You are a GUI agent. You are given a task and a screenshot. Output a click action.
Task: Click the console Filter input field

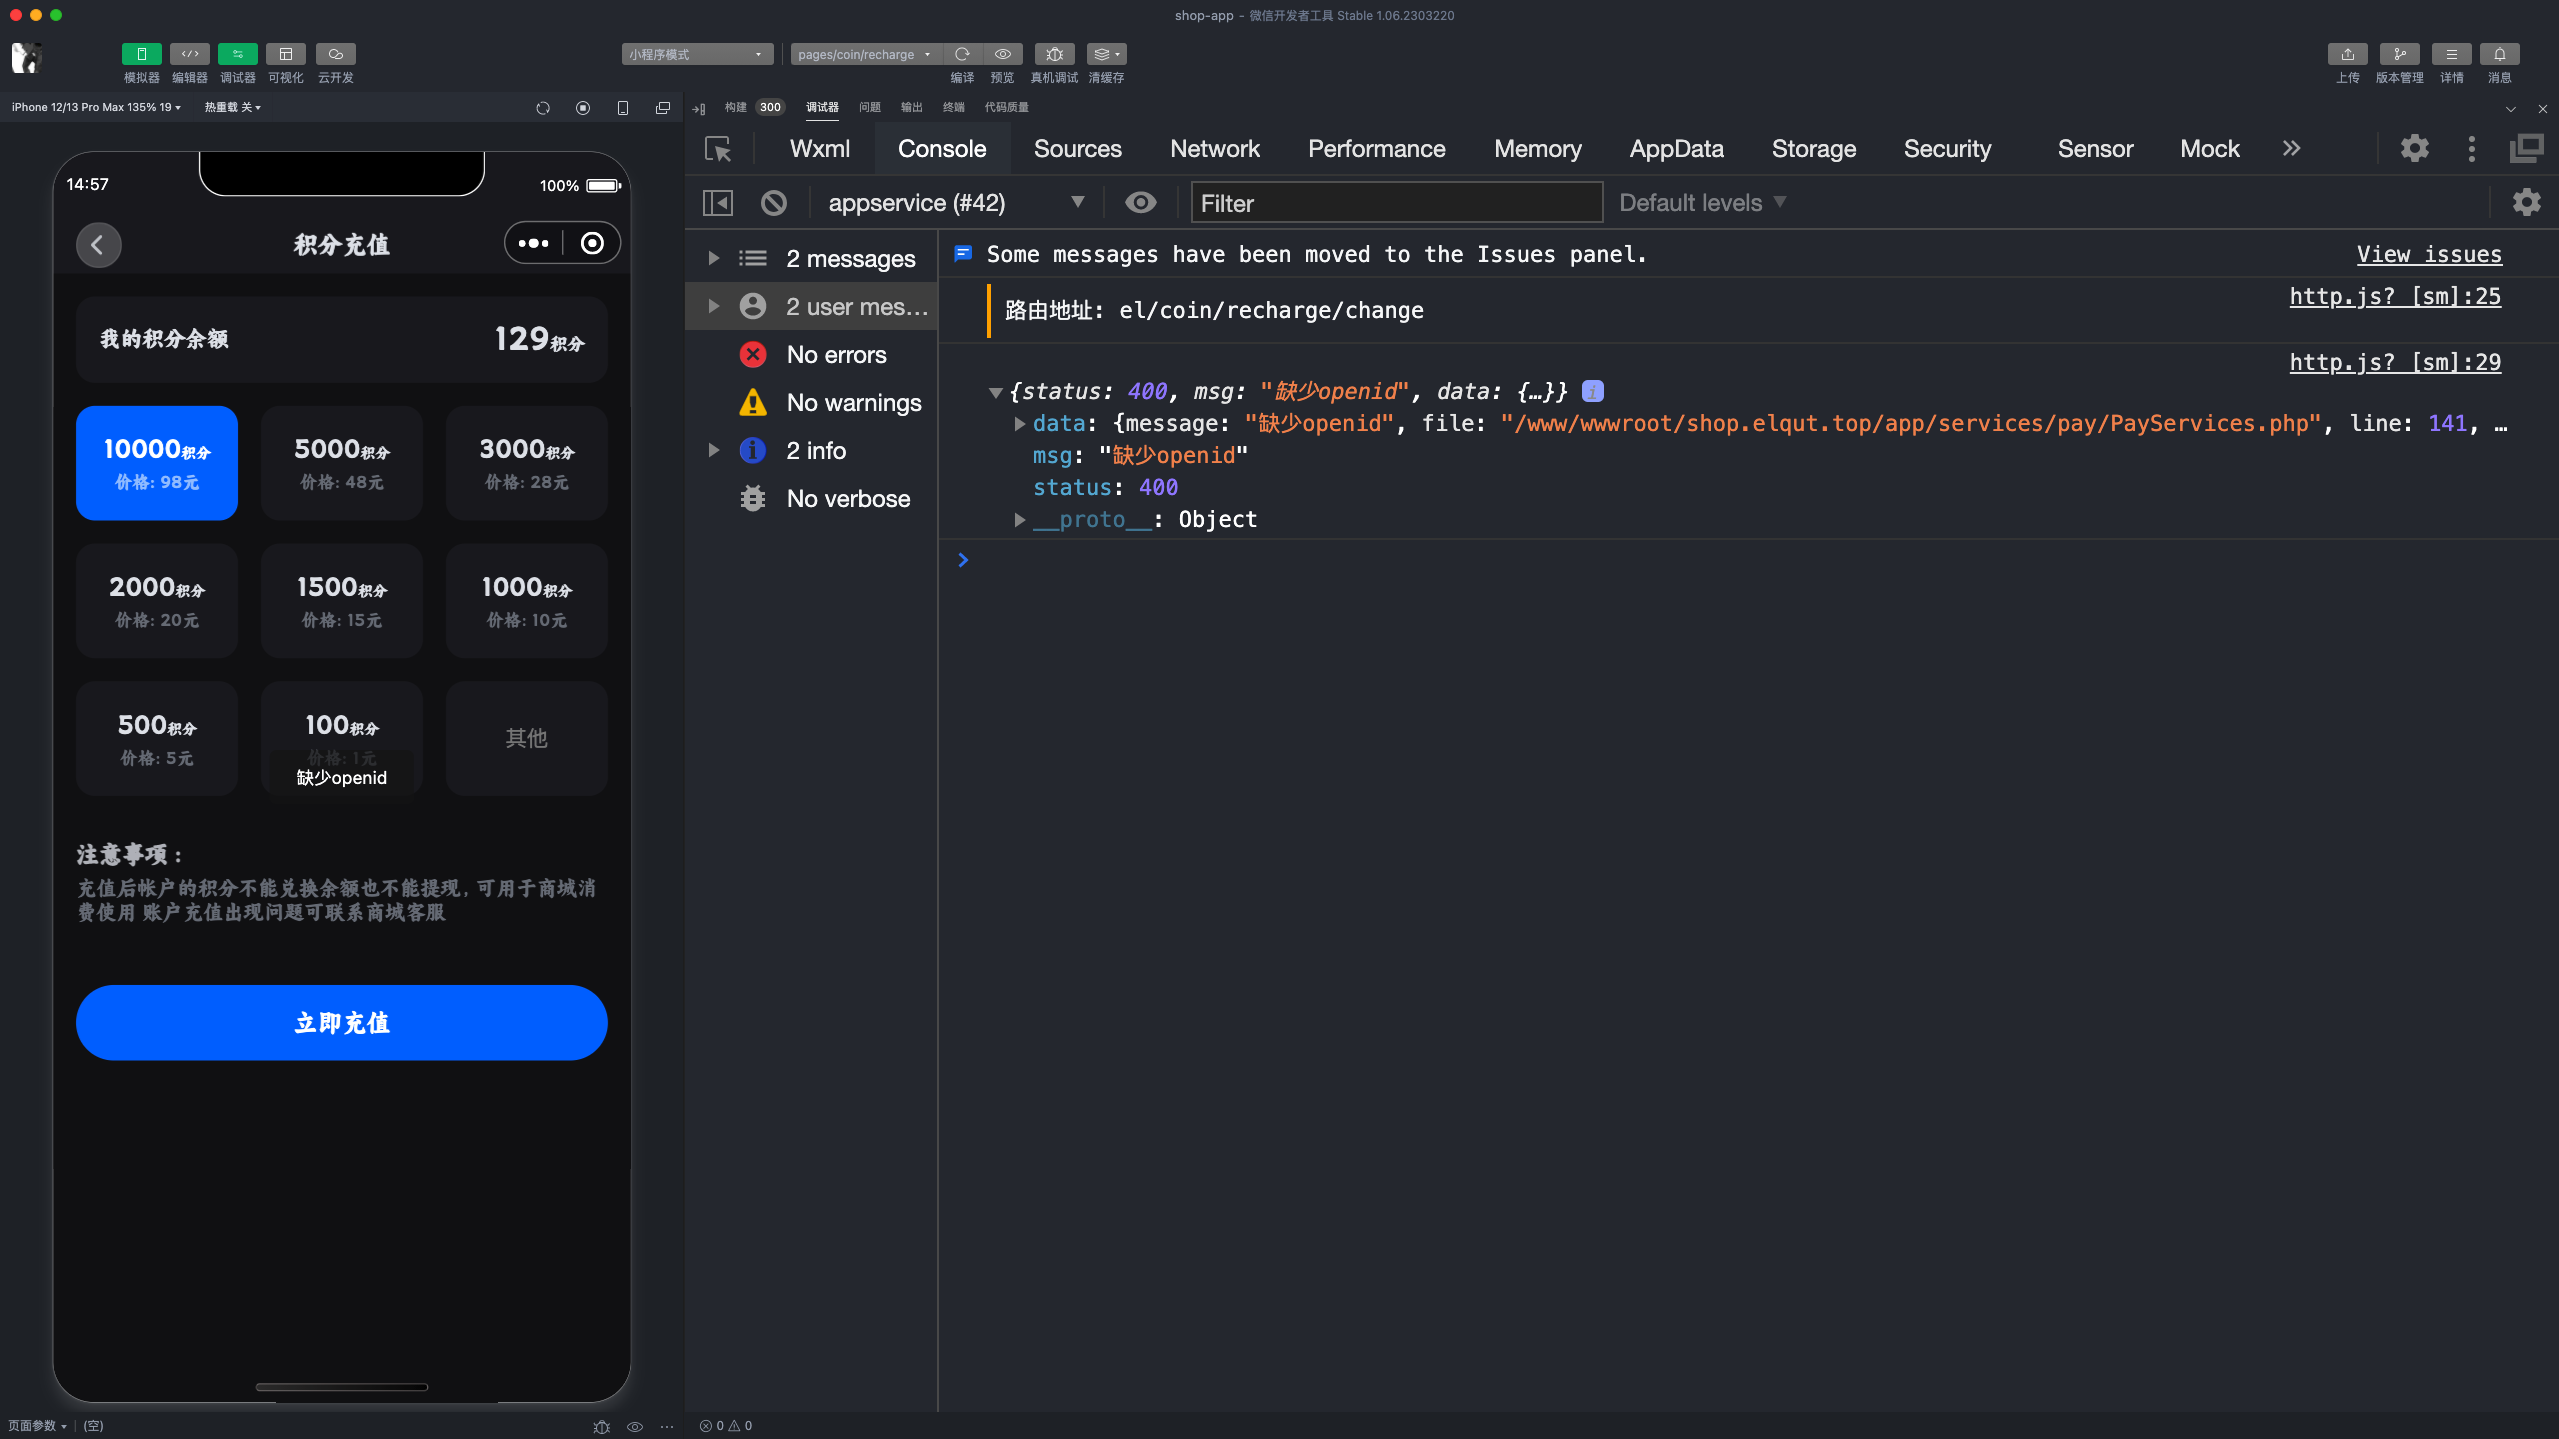coord(1396,203)
